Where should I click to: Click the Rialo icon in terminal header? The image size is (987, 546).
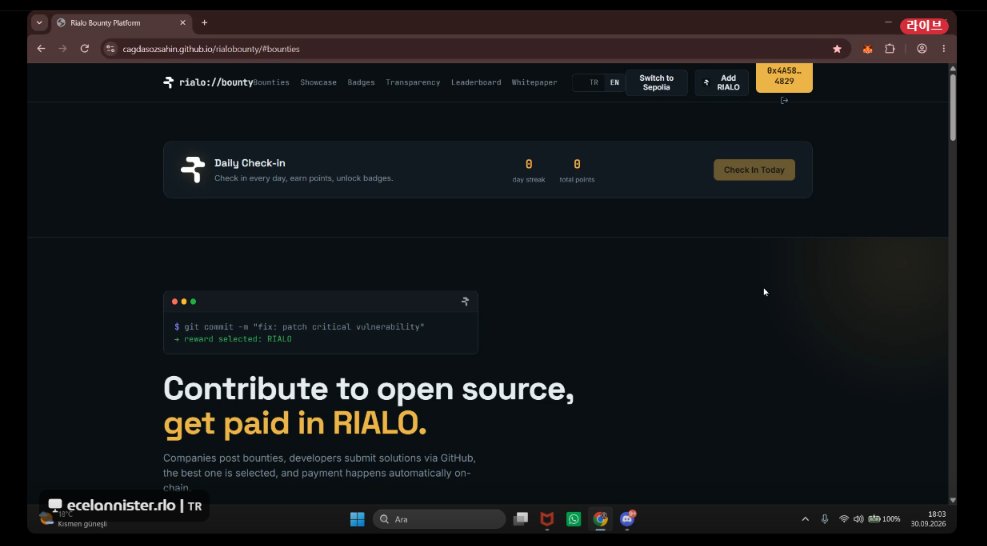465,302
